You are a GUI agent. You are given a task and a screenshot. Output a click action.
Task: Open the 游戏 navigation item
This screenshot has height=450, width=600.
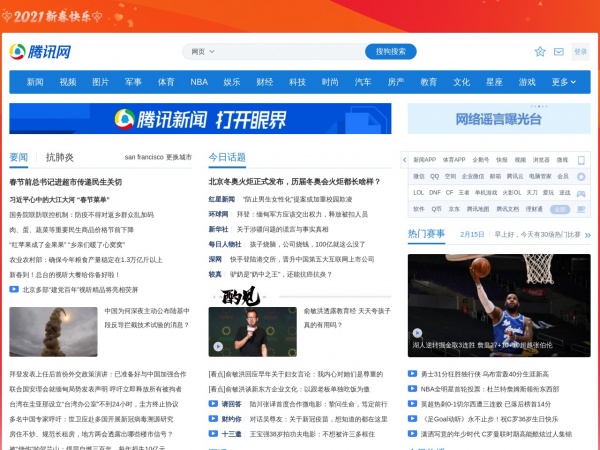[527, 82]
